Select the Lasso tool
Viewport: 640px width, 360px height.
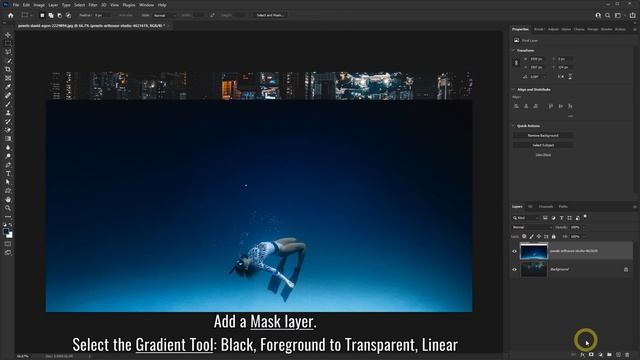click(8, 52)
